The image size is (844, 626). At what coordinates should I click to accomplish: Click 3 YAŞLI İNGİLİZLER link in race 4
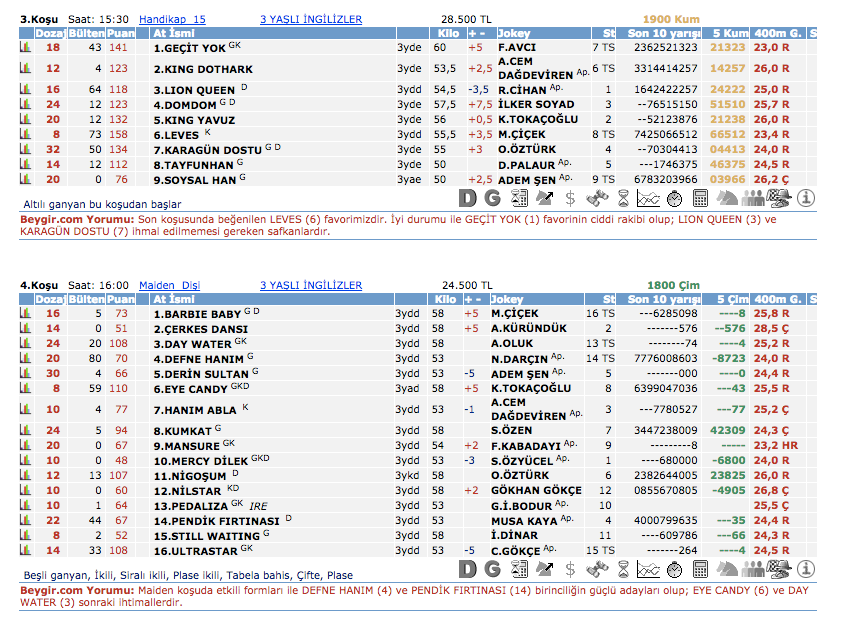point(311,285)
